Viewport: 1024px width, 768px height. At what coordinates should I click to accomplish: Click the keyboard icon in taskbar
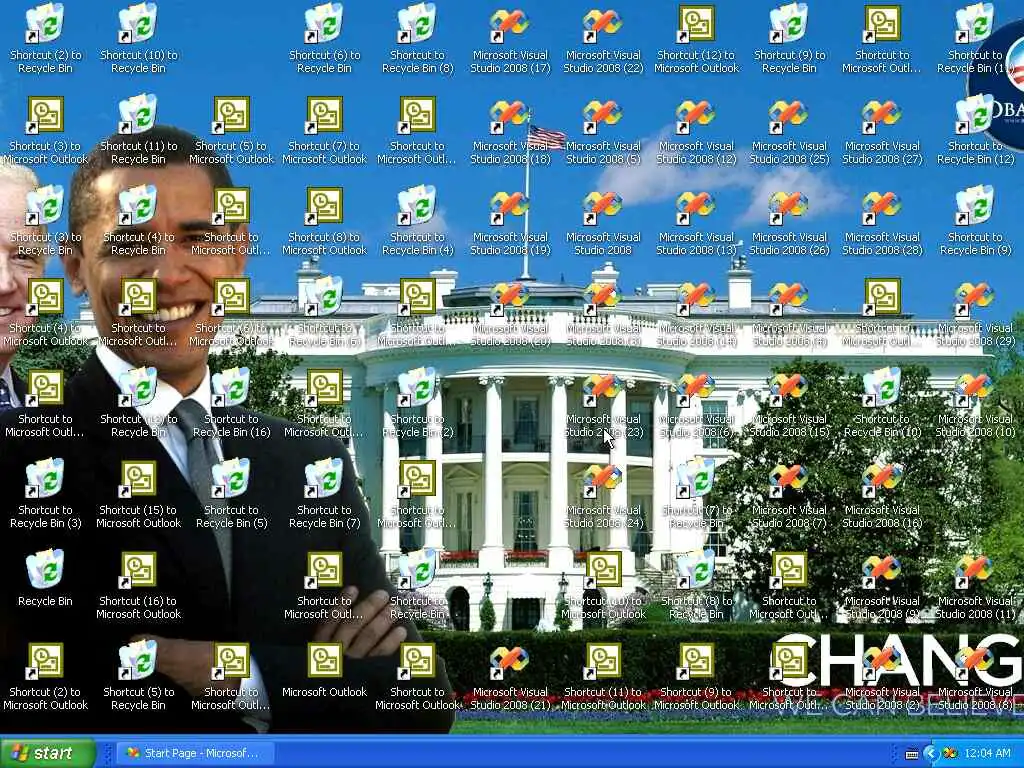click(x=912, y=754)
